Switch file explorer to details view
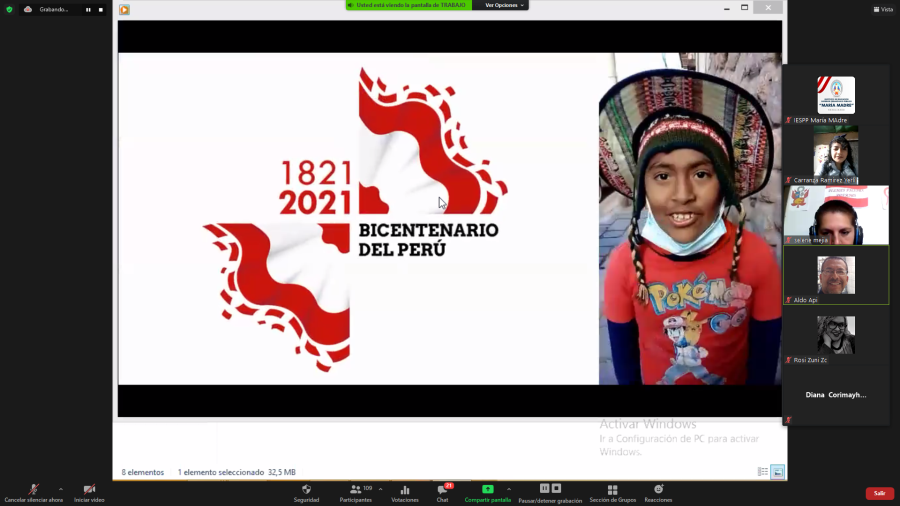900x506 pixels. coord(763,472)
